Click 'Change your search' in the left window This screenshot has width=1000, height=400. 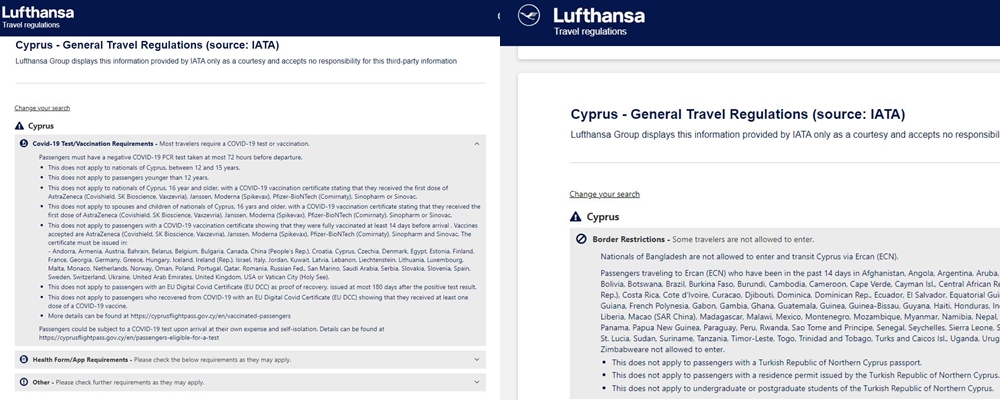coord(43,108)
